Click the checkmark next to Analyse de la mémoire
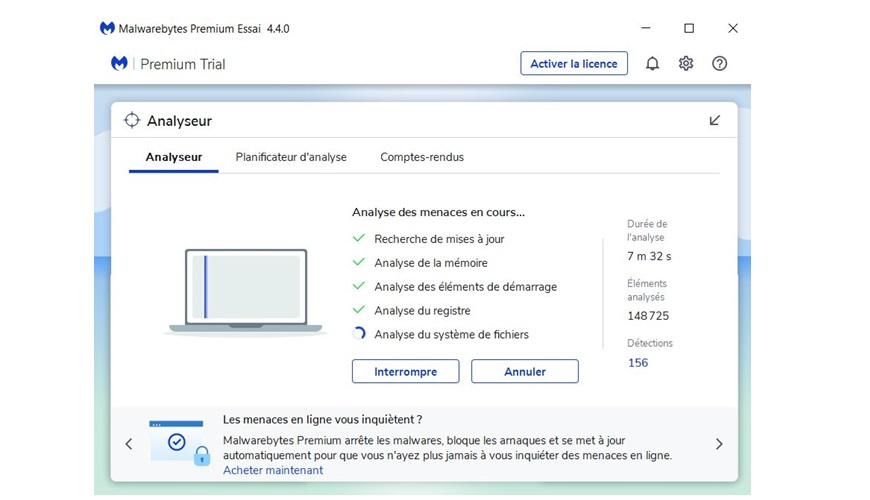Viewport: 870px width, 500px height. pos(359,262)
